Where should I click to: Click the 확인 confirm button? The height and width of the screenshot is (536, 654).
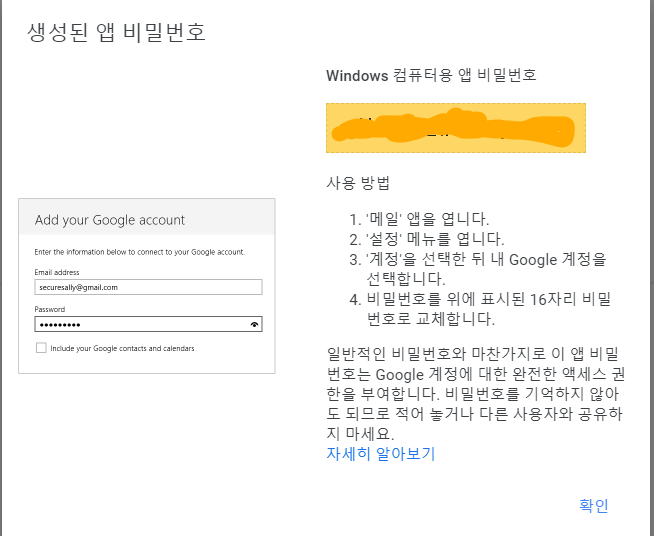[594, 506]
